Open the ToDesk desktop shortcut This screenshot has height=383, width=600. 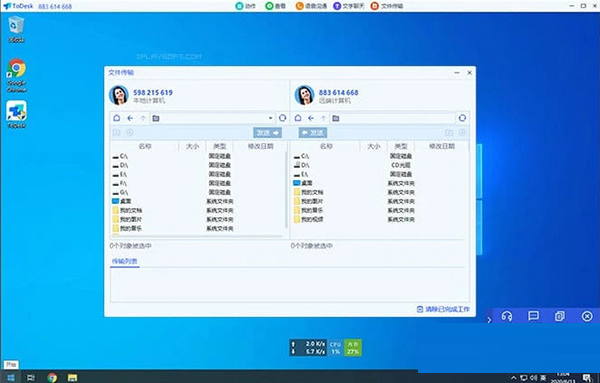[16, 114]
